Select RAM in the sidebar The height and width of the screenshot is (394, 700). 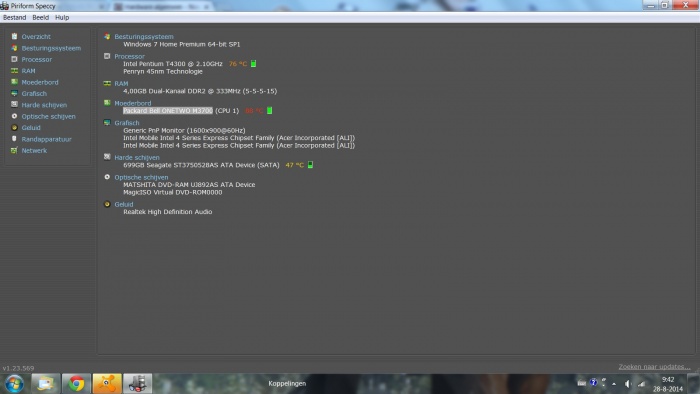pos(29,71)
